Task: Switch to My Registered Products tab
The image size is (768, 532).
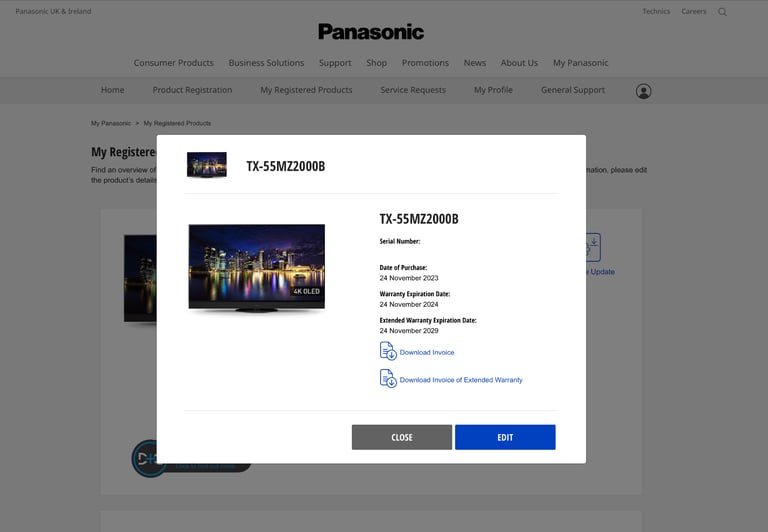Action: click(306, 90)
